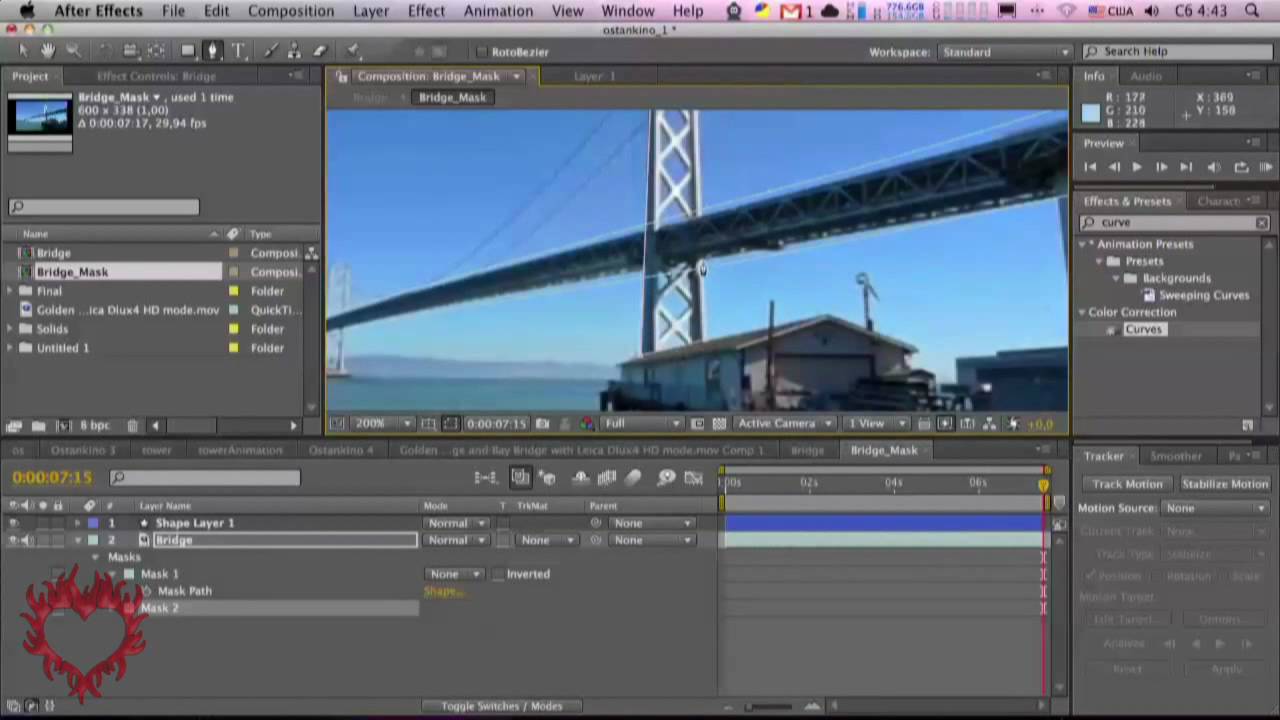Open the Workspace Standard dropdown
Viewport: 1280px width, 720px height.
coord(1004,52)
